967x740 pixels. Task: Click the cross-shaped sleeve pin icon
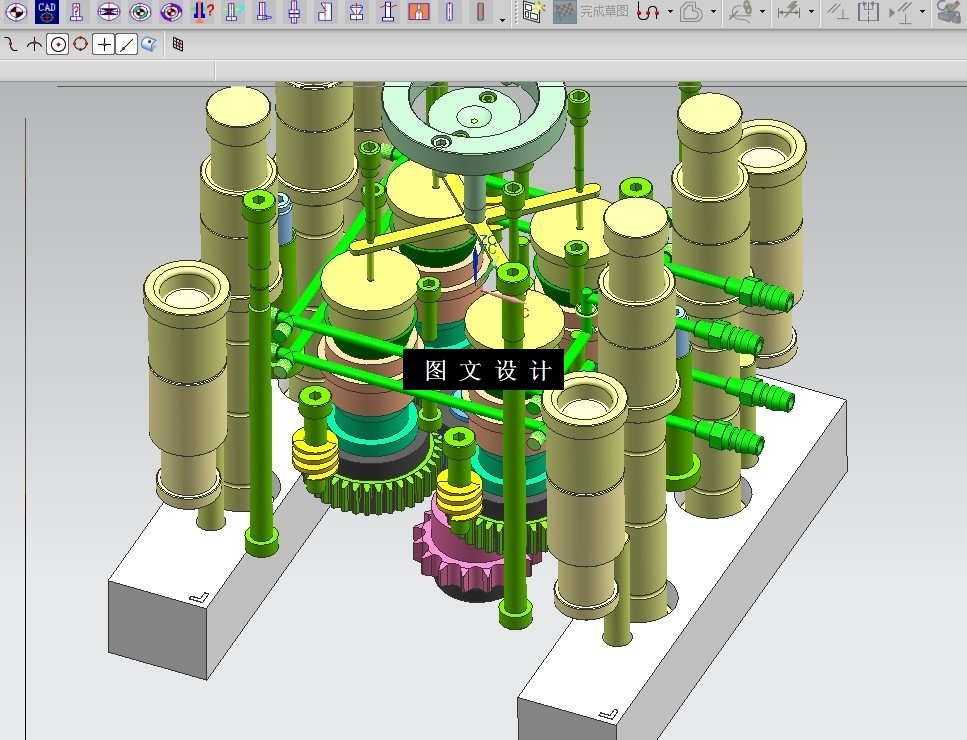coord(295,12)
